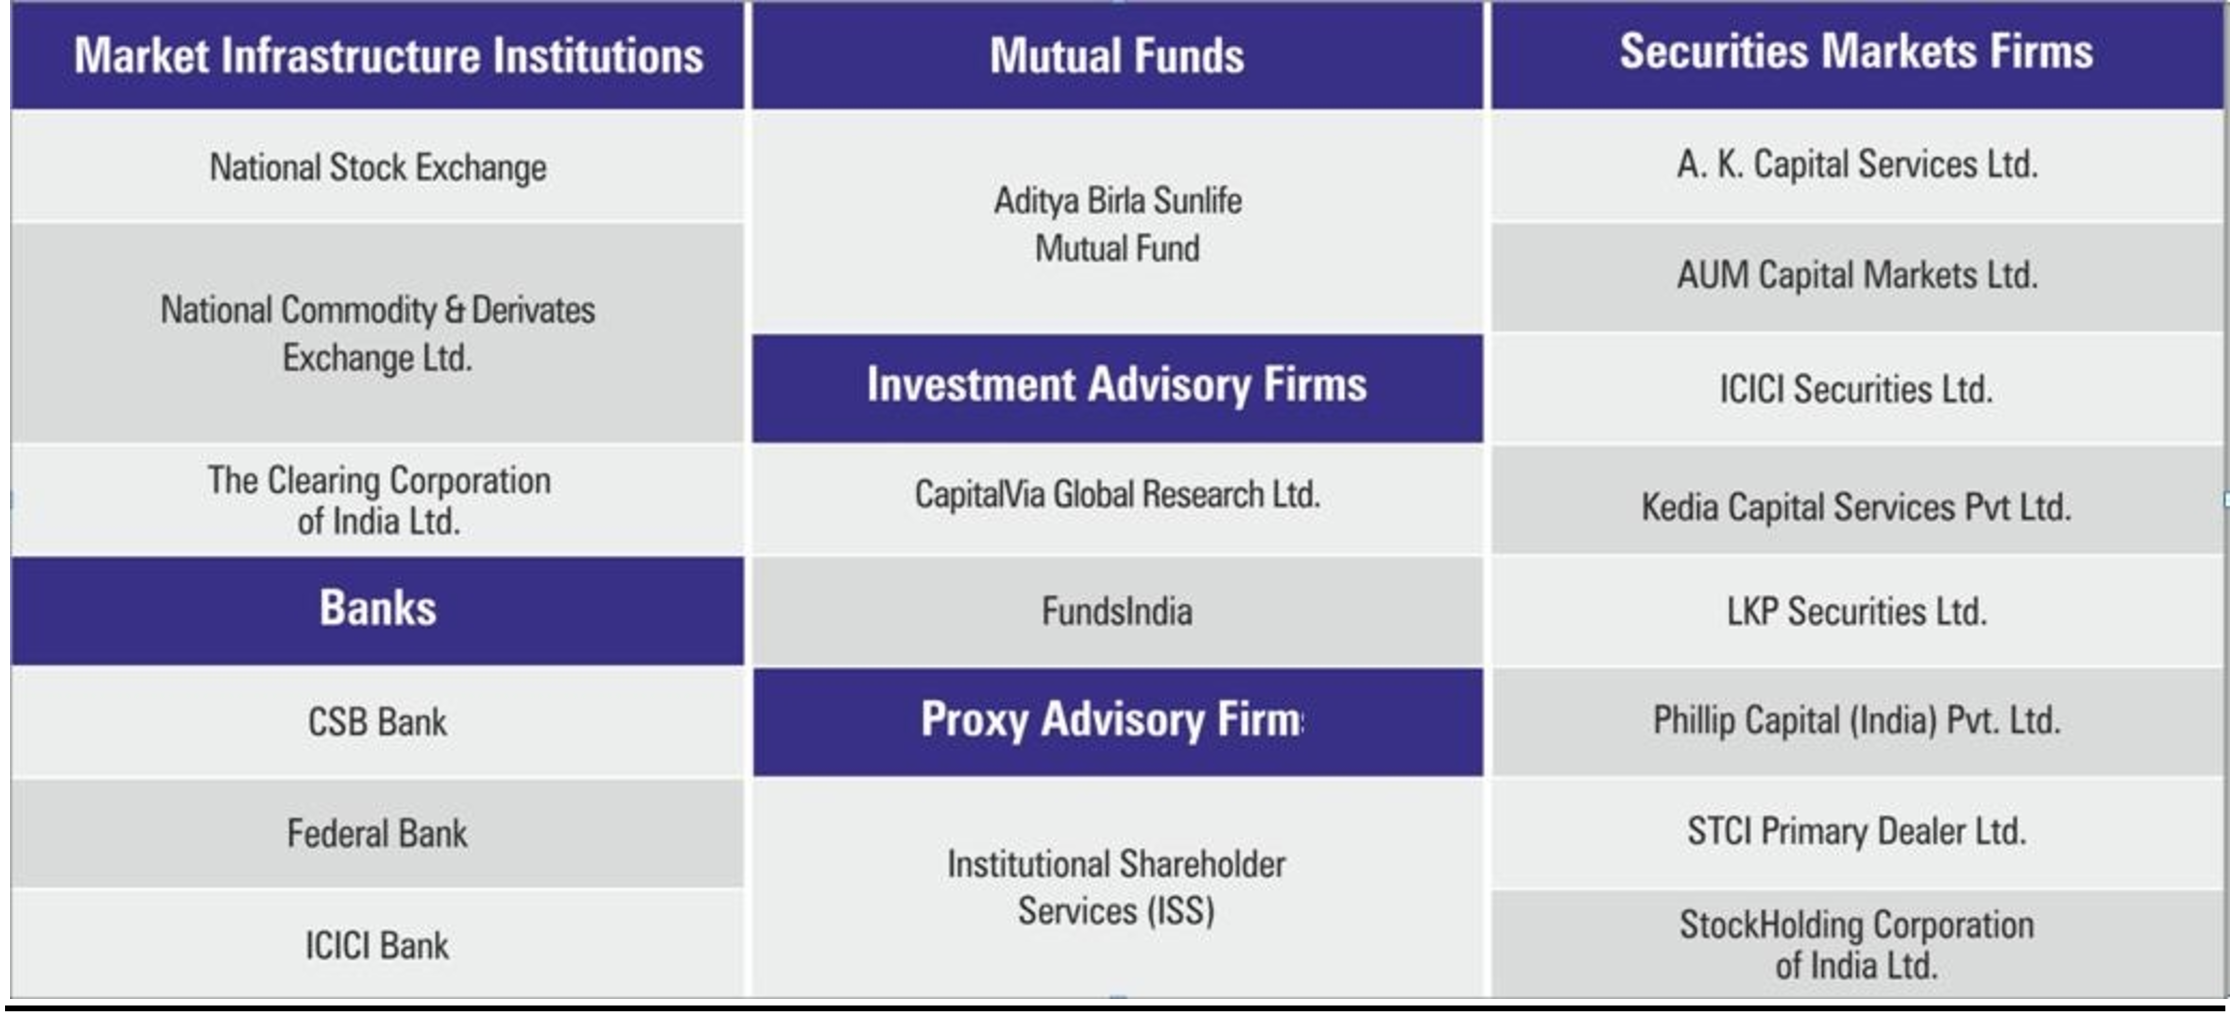Click the National Stock Exchange entry
Viewport: 2232px width, 1019px height.
378,167
